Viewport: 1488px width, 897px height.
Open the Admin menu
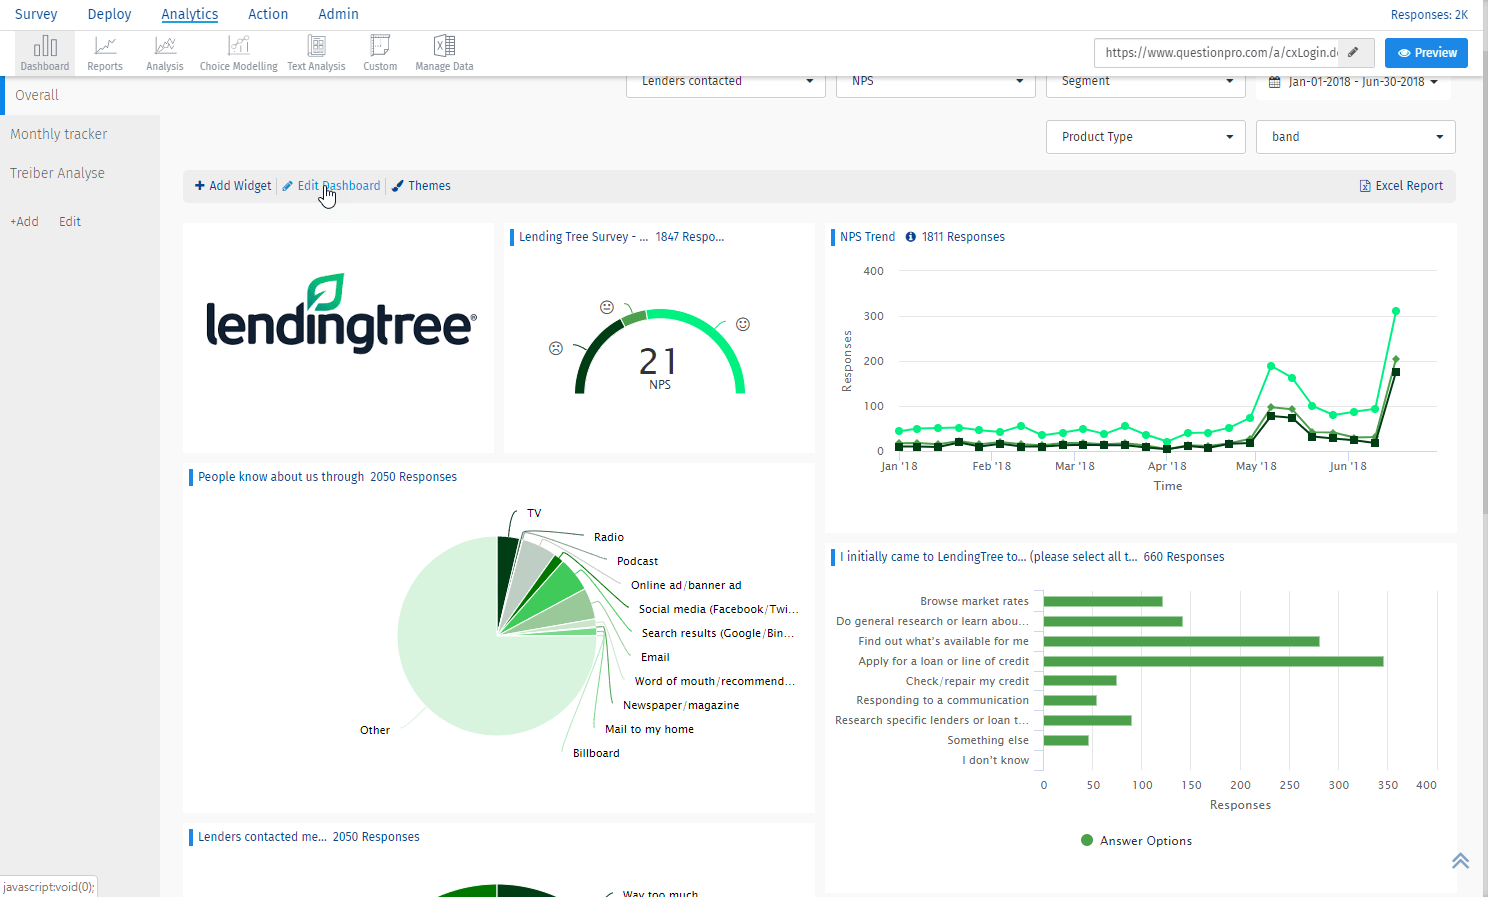pyautogui.click(x=338, y=14)
